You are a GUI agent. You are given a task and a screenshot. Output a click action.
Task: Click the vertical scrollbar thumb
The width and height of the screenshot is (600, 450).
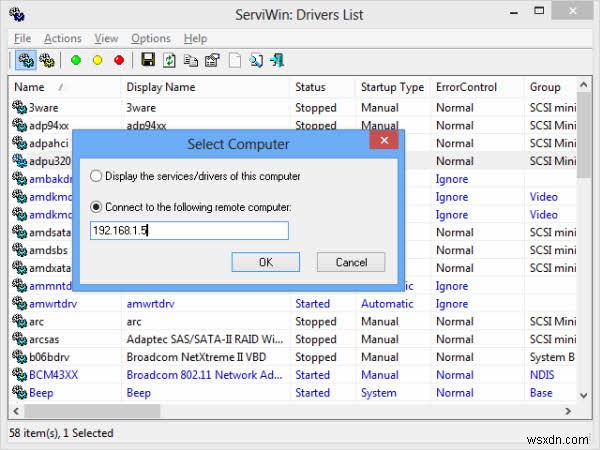tap(584, 135)
